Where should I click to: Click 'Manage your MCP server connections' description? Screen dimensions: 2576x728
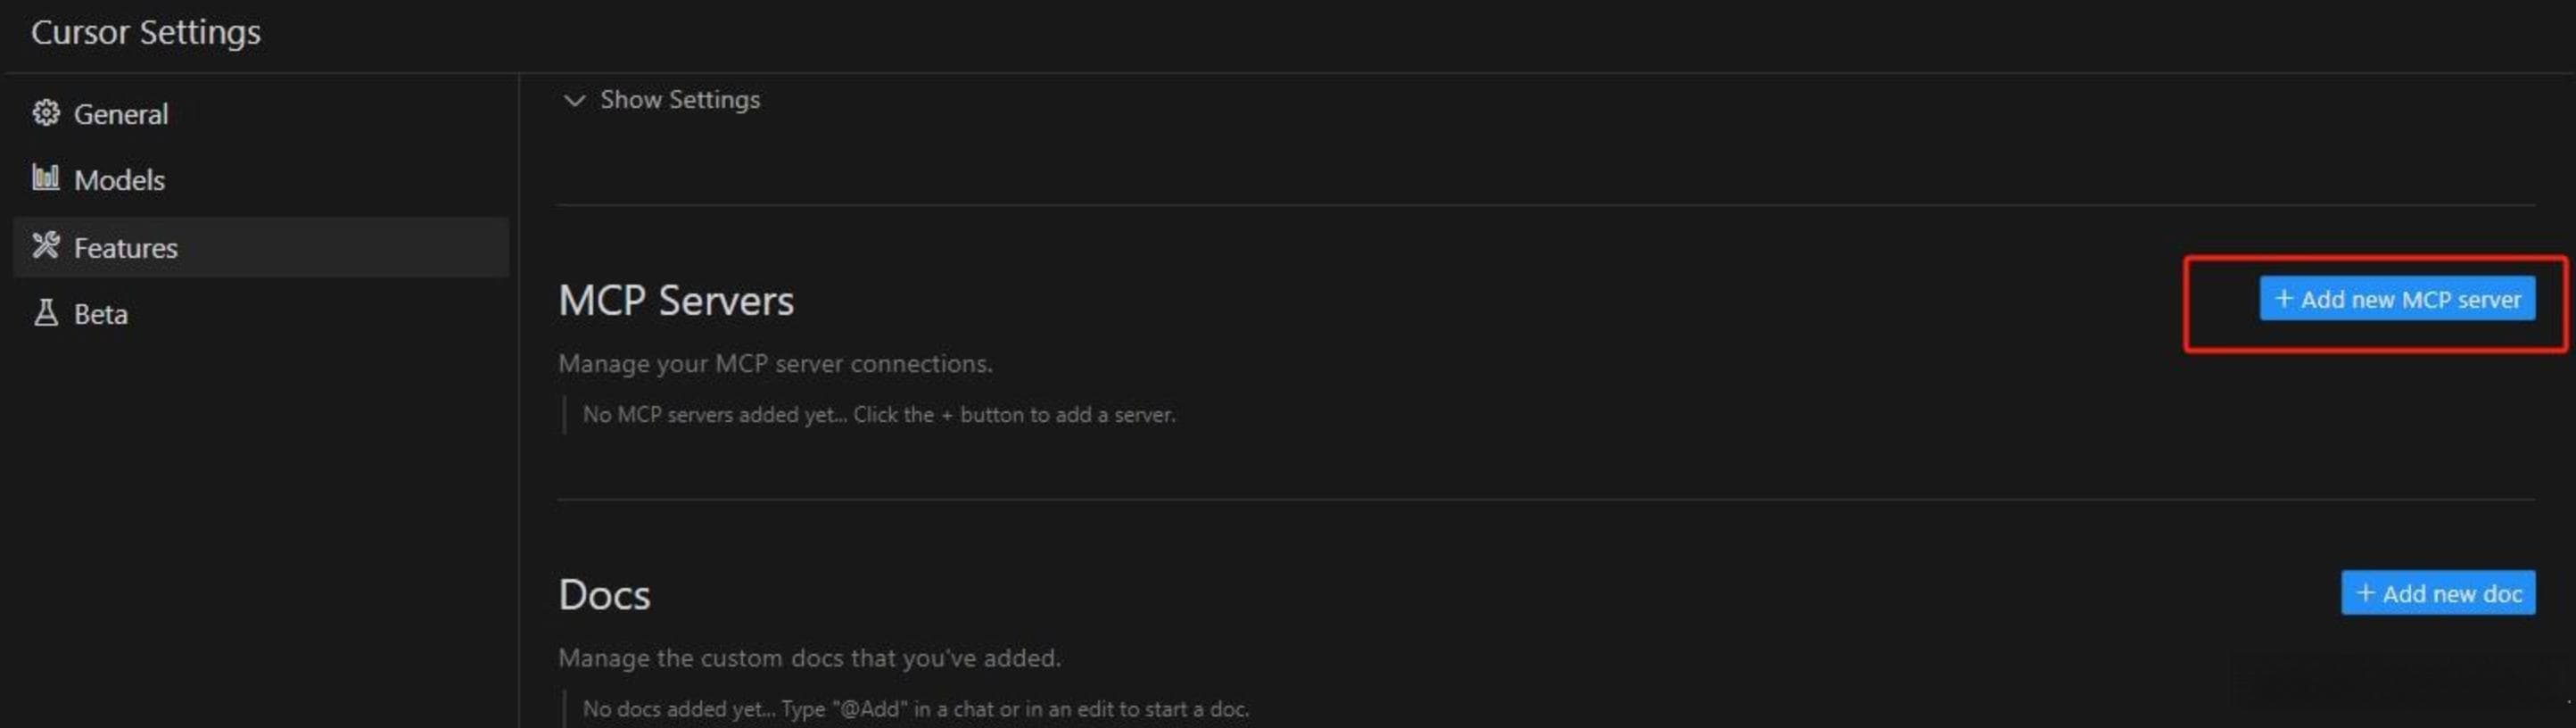tap(775, 364)
